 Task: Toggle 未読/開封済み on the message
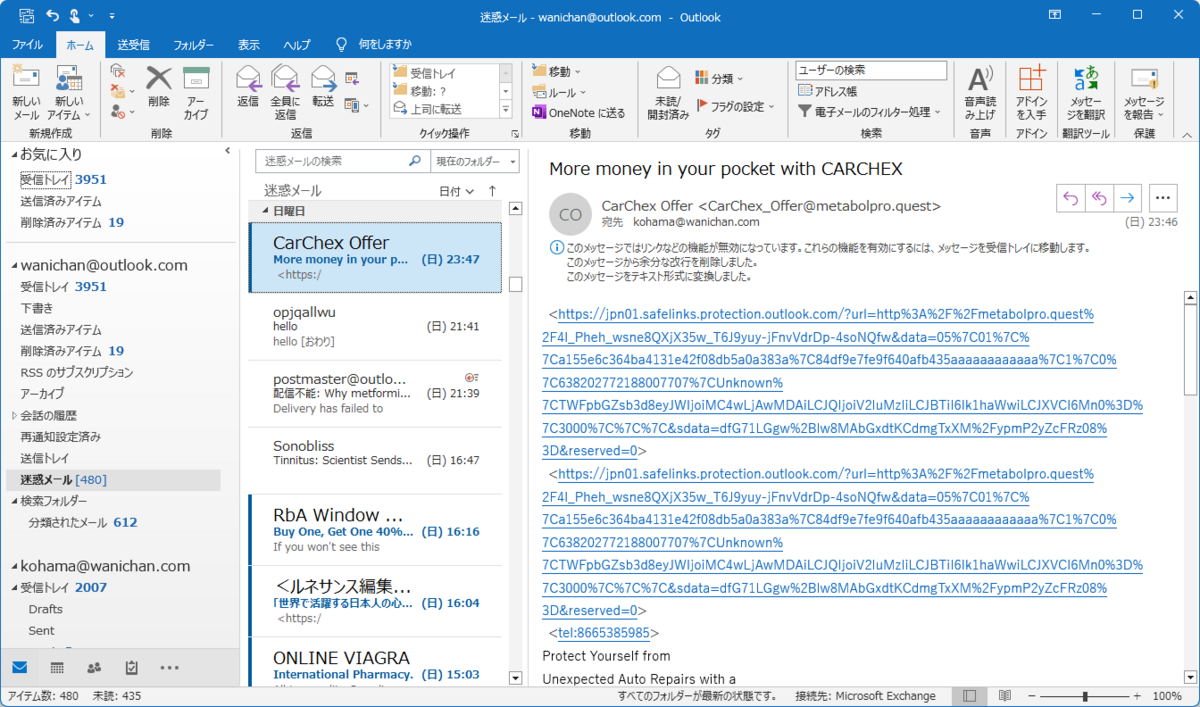[x=668, y=92]
